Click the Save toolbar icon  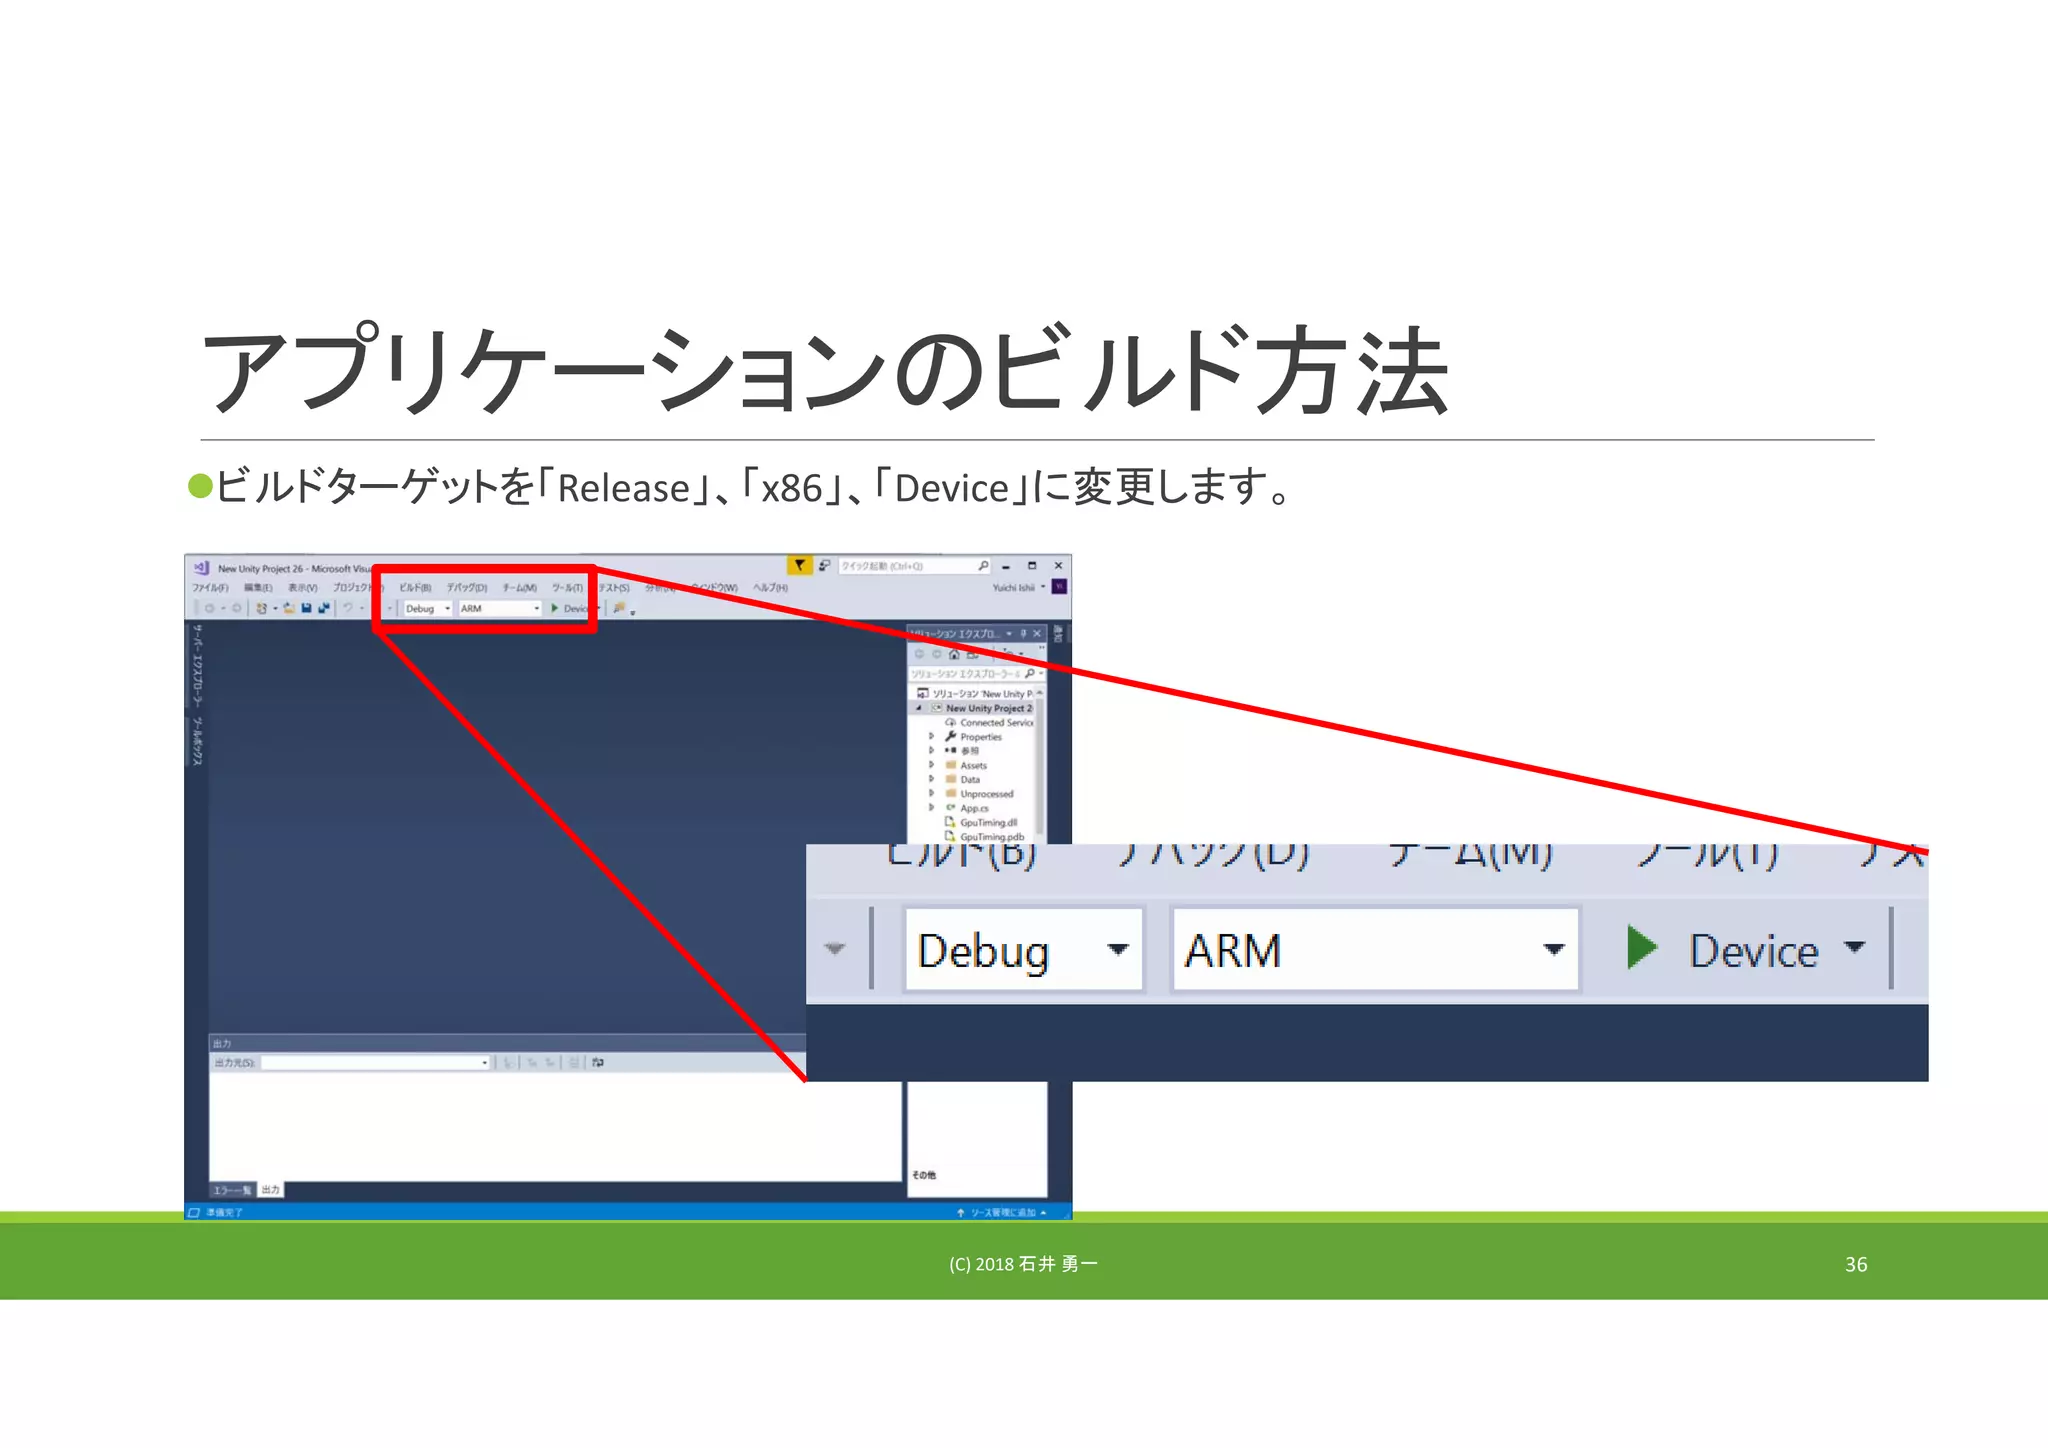click(306, 608)
